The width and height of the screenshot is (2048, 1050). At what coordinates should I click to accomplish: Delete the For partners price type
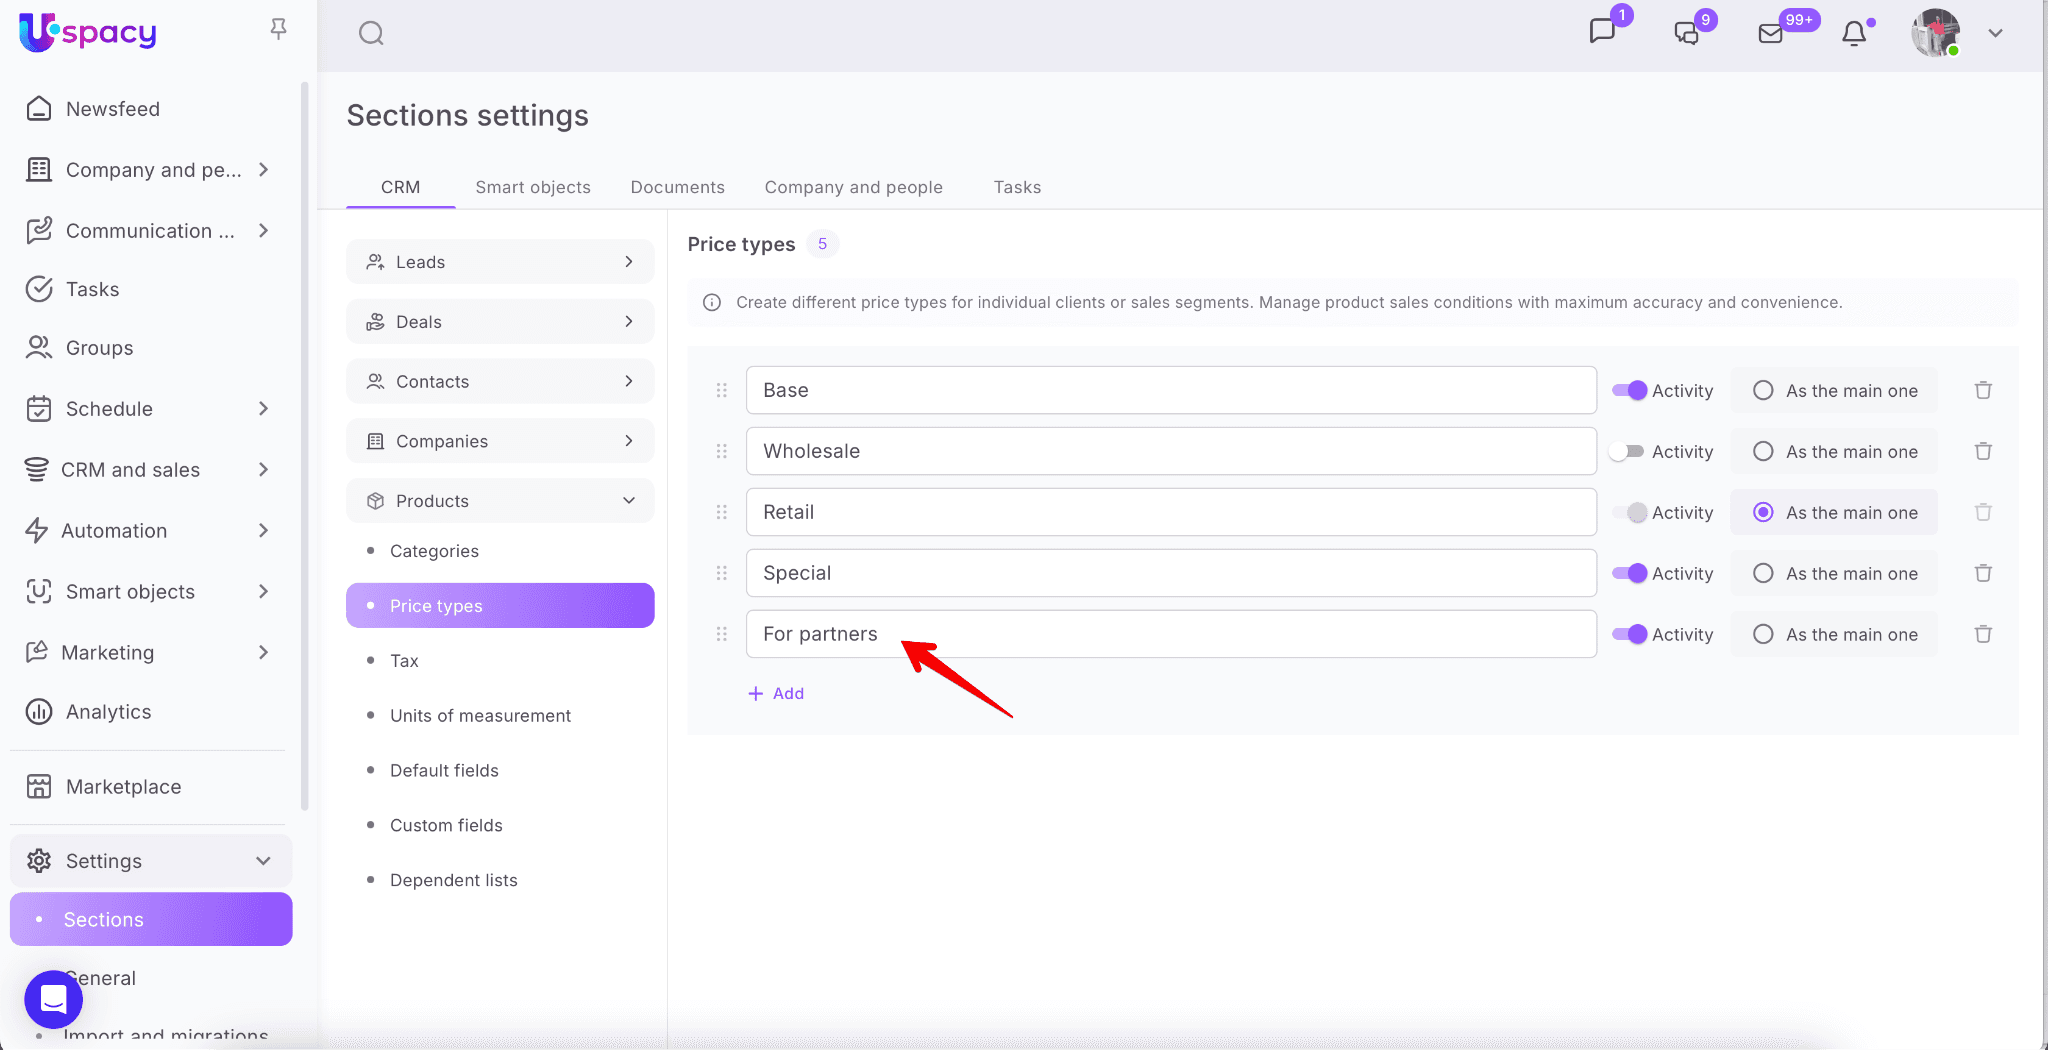coord(1983,634)
